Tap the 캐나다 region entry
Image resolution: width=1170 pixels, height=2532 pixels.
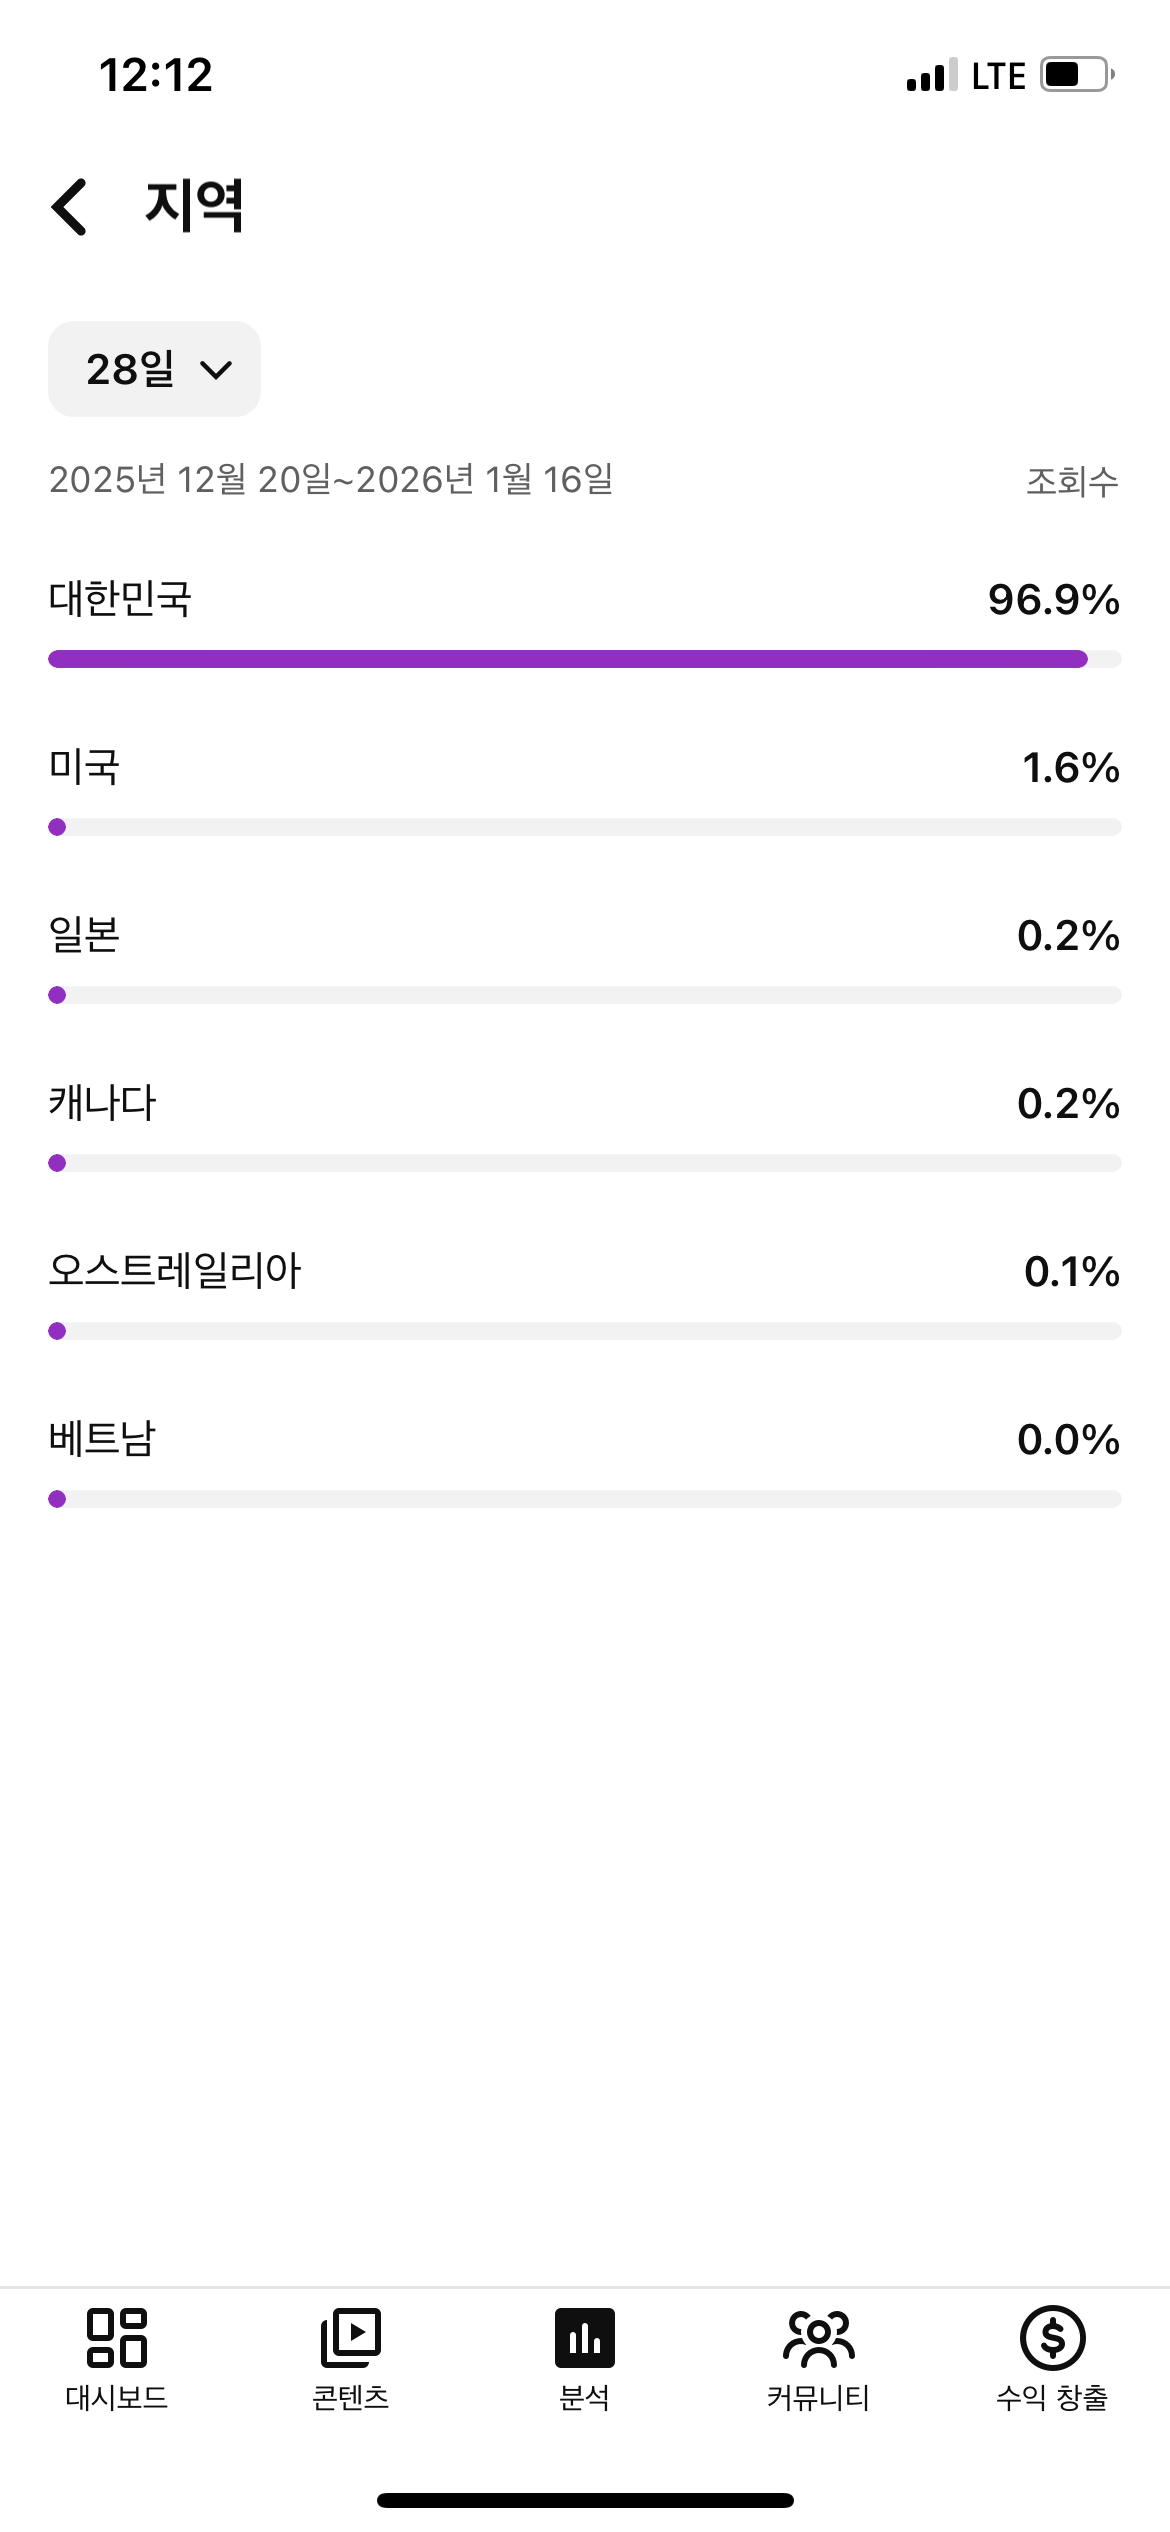(103, 1103)
